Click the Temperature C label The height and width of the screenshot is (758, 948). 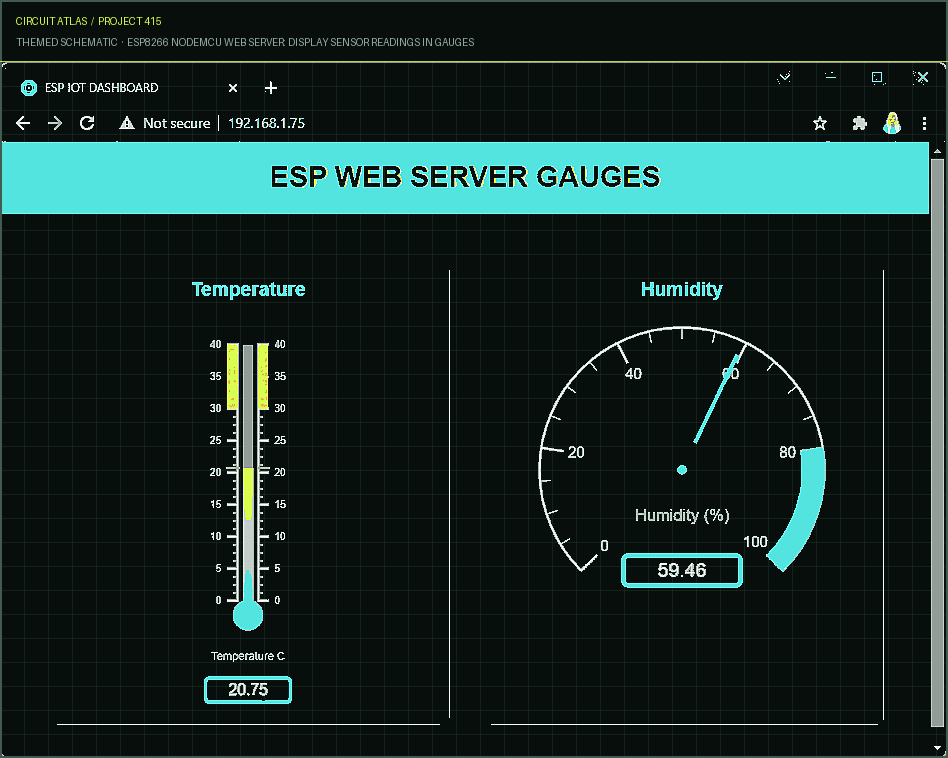click(x=248, y=656)
